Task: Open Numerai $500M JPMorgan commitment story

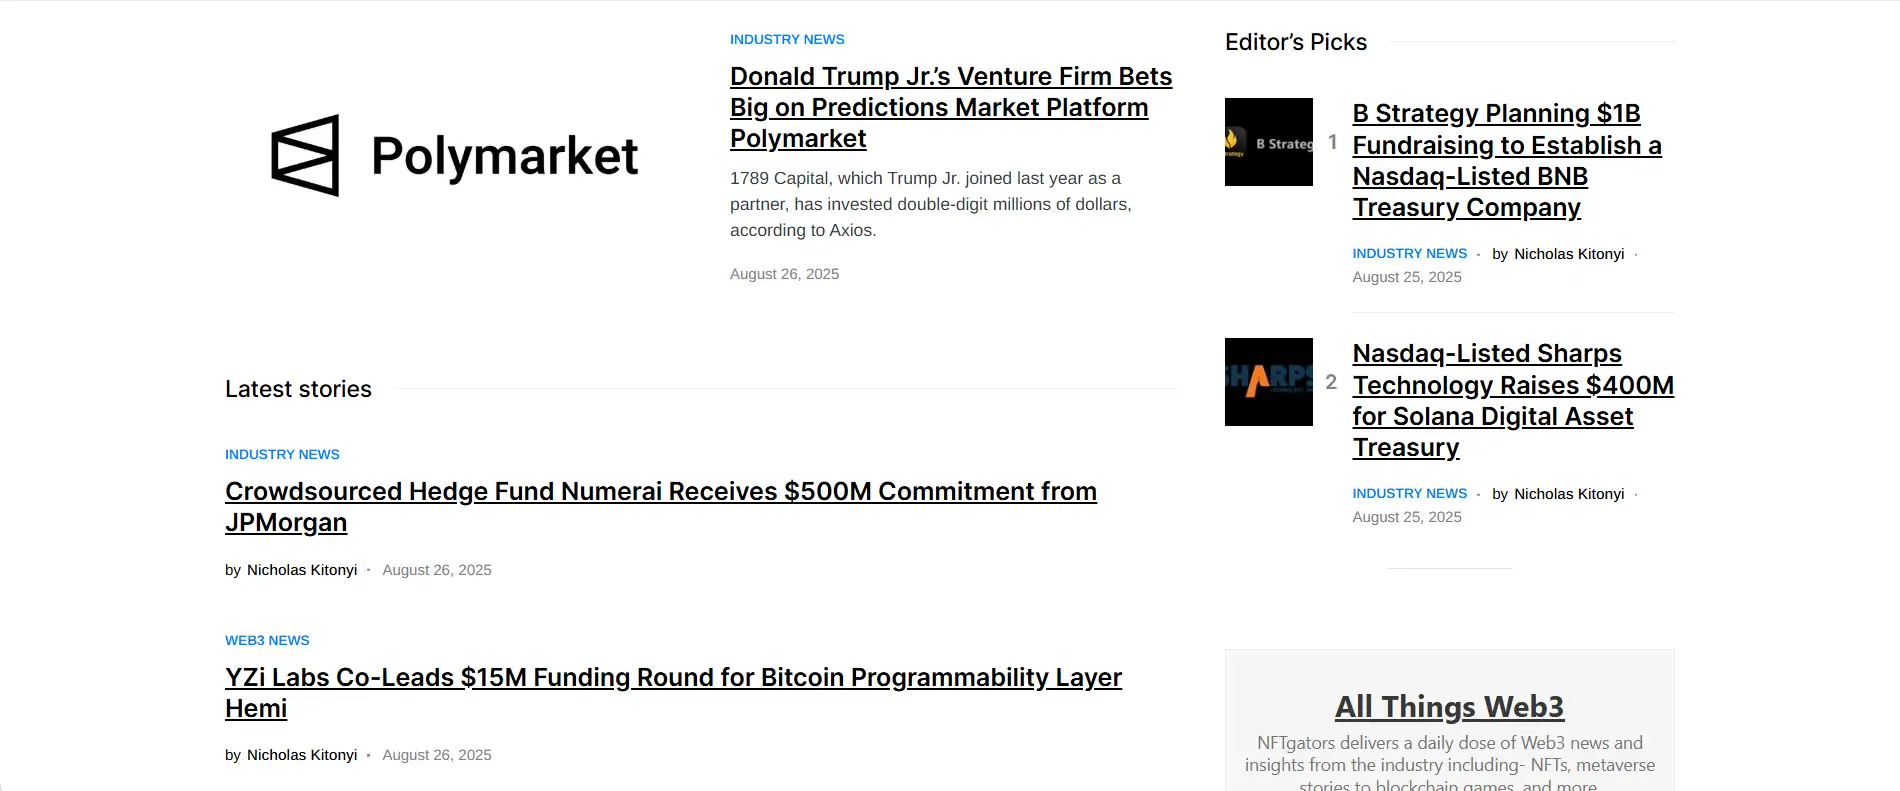Action: [660, 506]
